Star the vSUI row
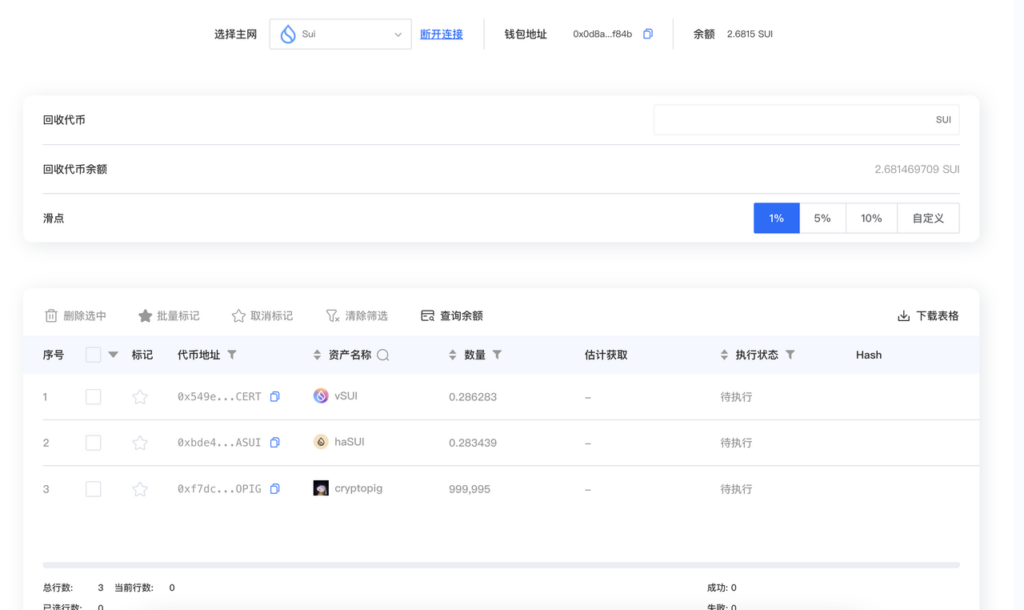Screen dimensions: 1024x610 coord(140,397)
